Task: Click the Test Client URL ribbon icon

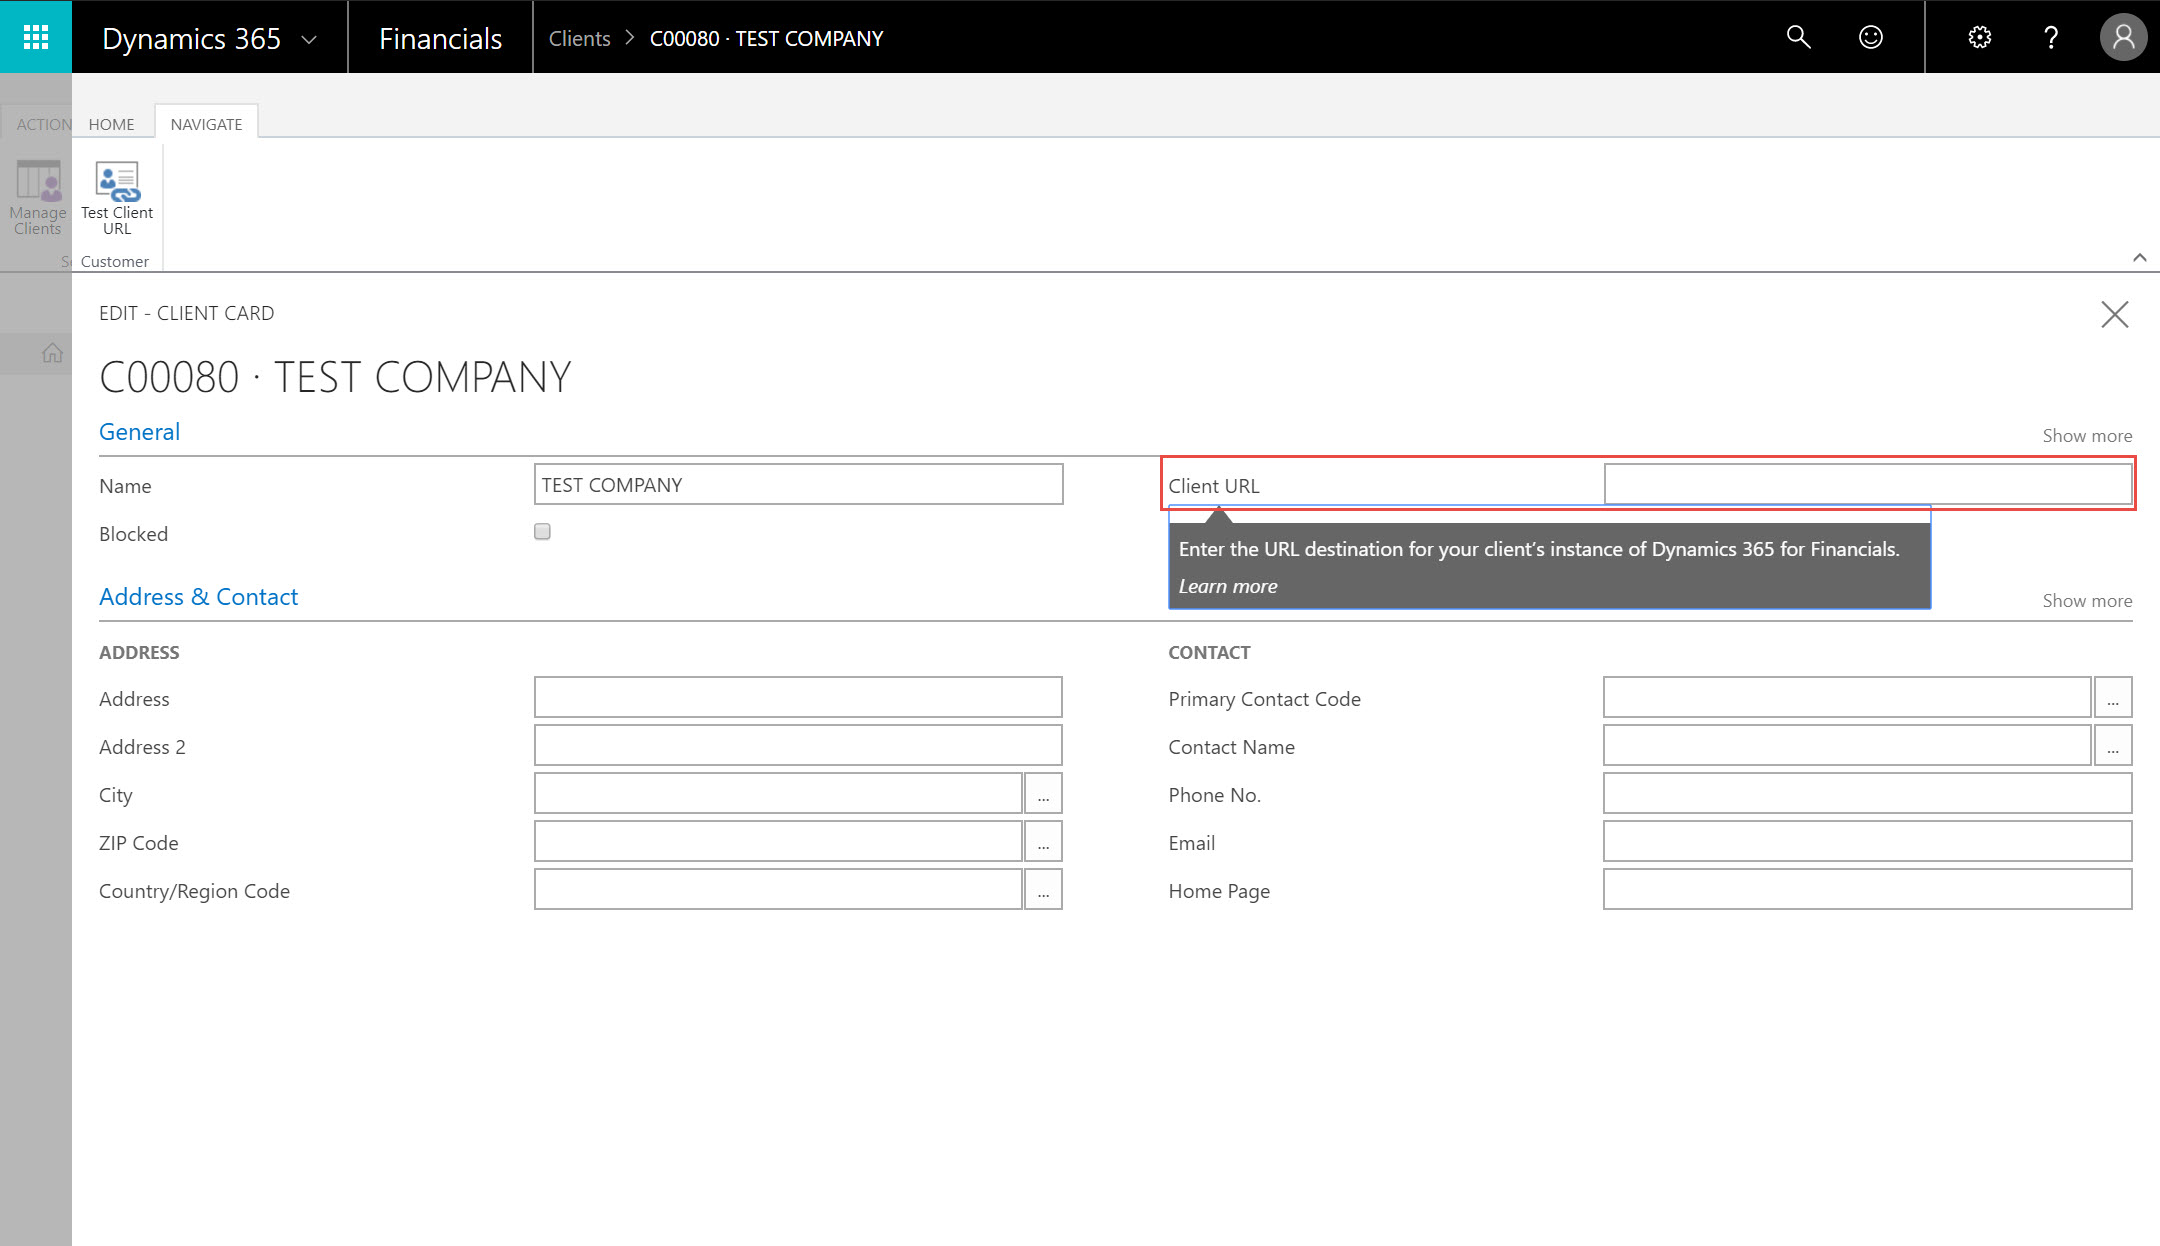Action: click(117, 197)
